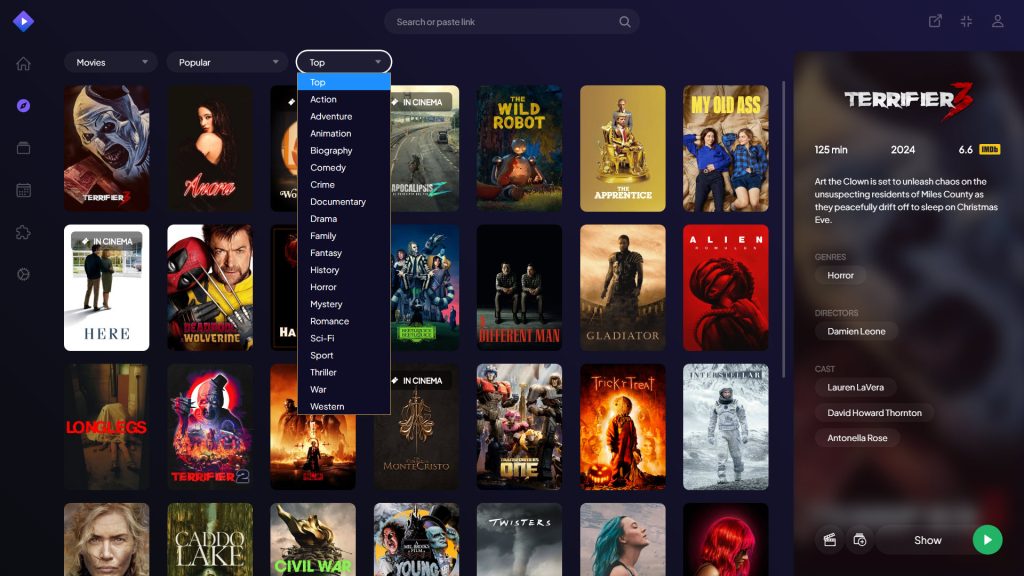The height and width of the screenshot is (576, 1024).
Task: Open the Deadpool & Wolverine poster
Action: 210,288
